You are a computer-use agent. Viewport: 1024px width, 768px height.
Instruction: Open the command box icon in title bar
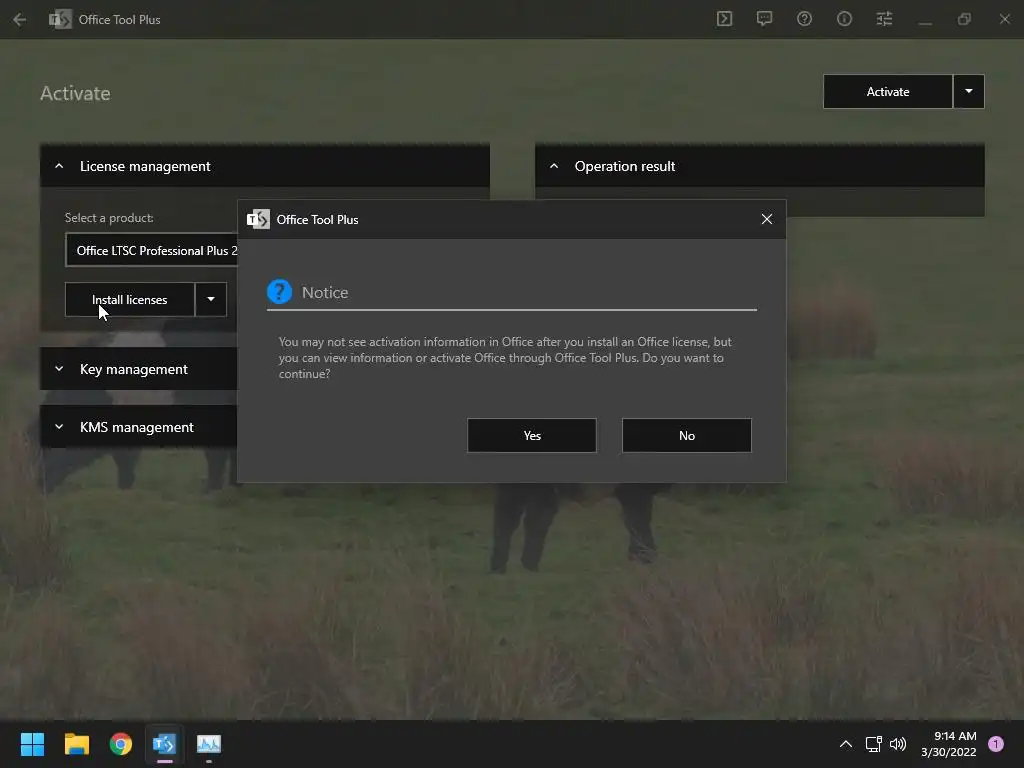724,19
